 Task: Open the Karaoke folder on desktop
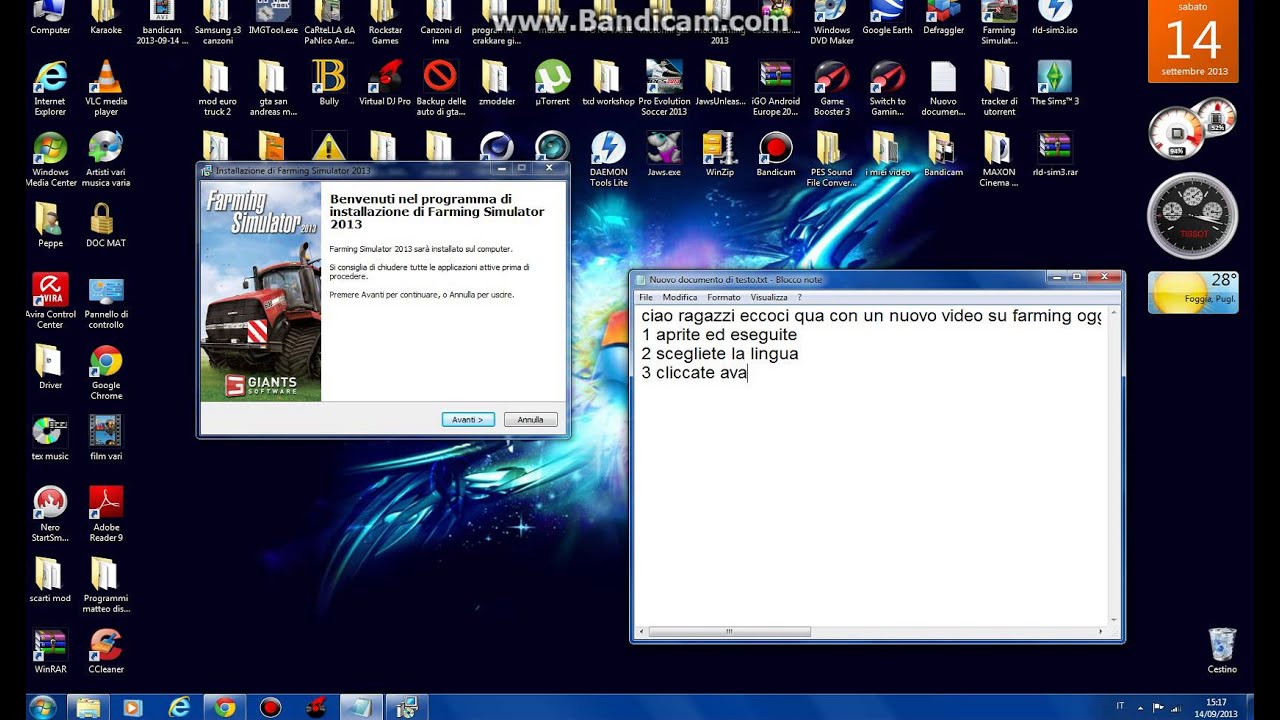[106, 18]
